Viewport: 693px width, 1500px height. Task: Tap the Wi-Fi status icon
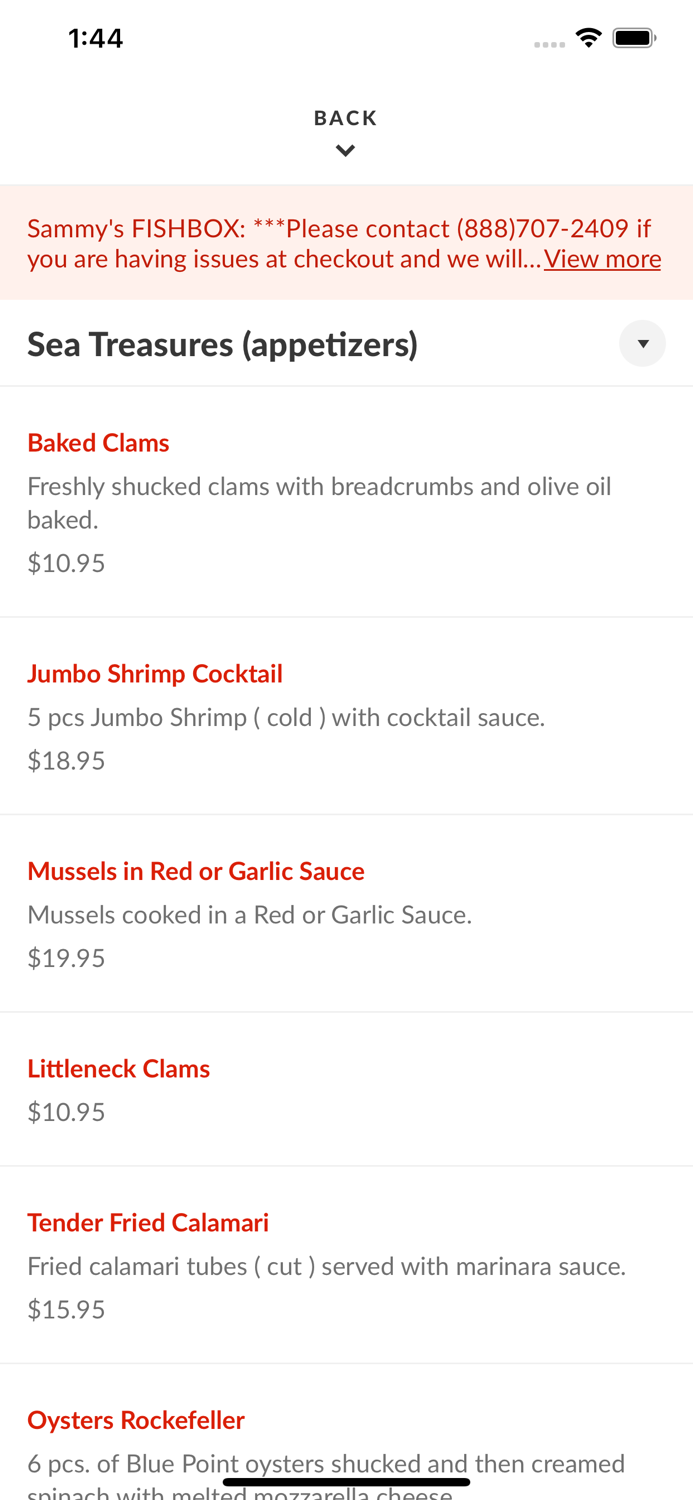tap(589, 36)
